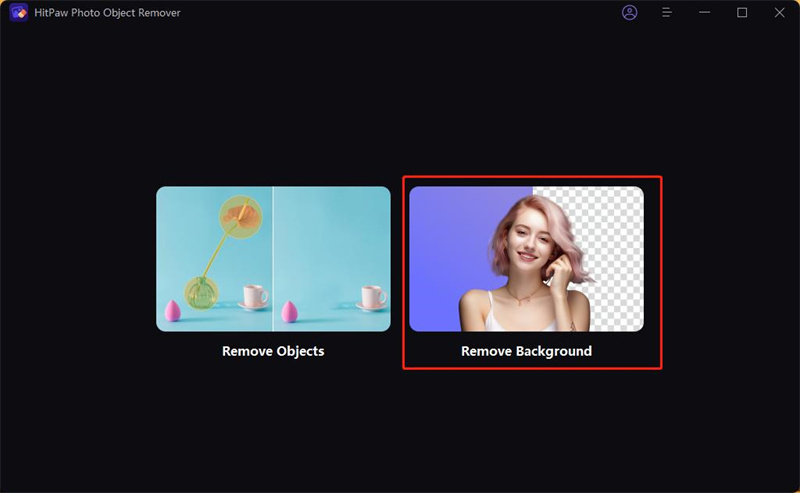Screen dimensions: 800x493
Task: Click the highlighted green vase in the preview
Action: tap(201, 293)
